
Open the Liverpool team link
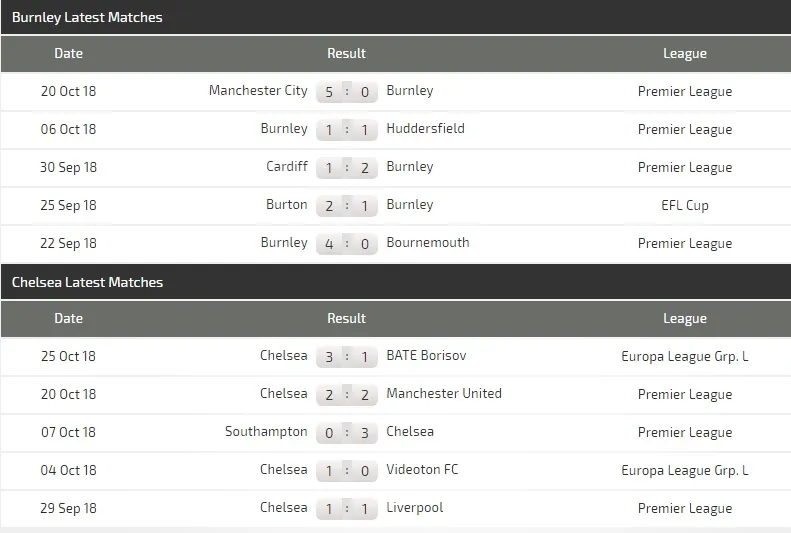click(x=415, y=508)
